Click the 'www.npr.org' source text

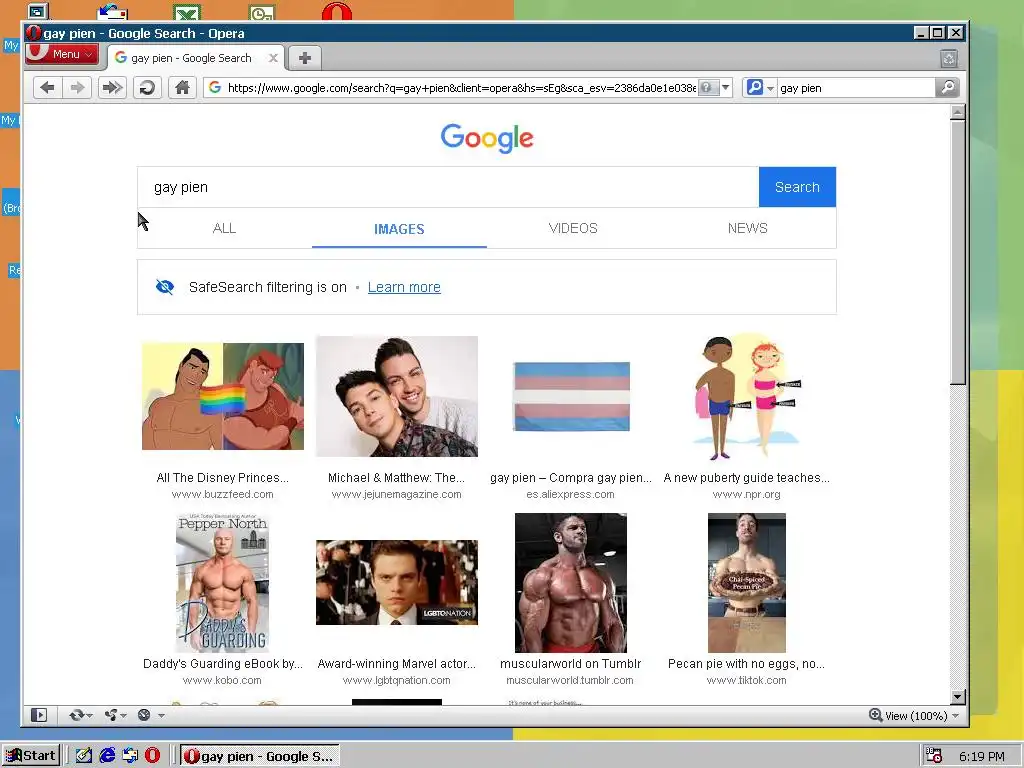pyautogui.click(x=746, y=494)
